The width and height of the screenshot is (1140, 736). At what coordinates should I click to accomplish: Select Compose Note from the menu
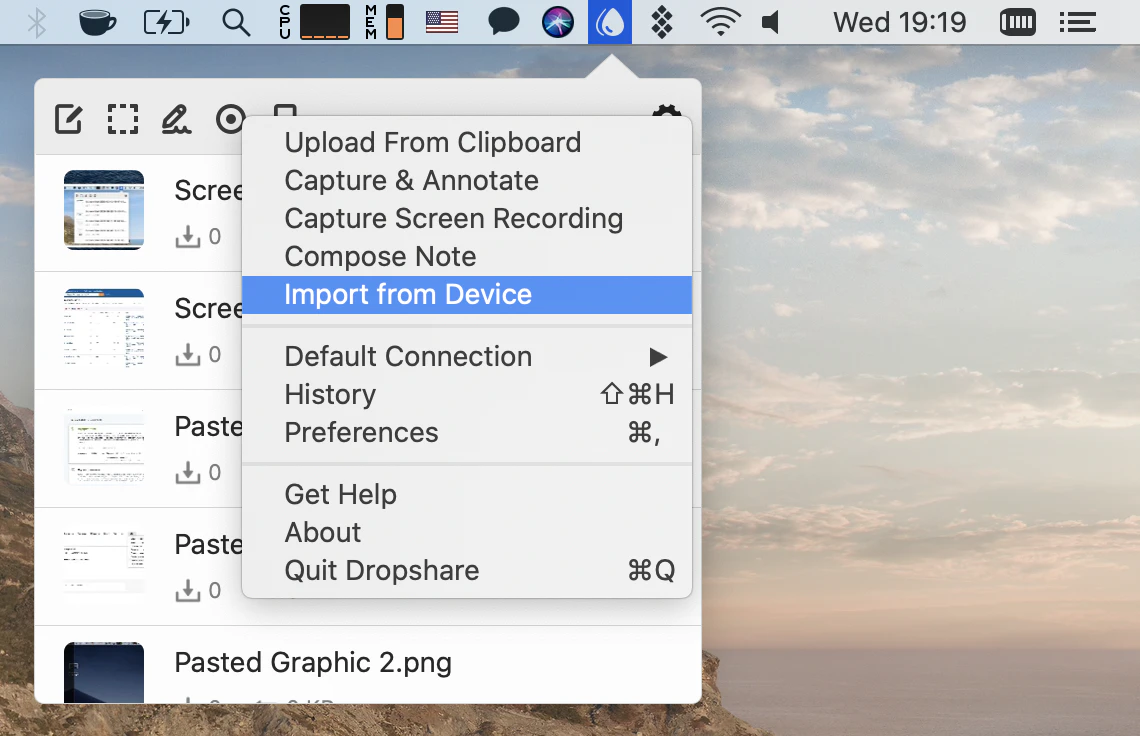tap(467, 257)
